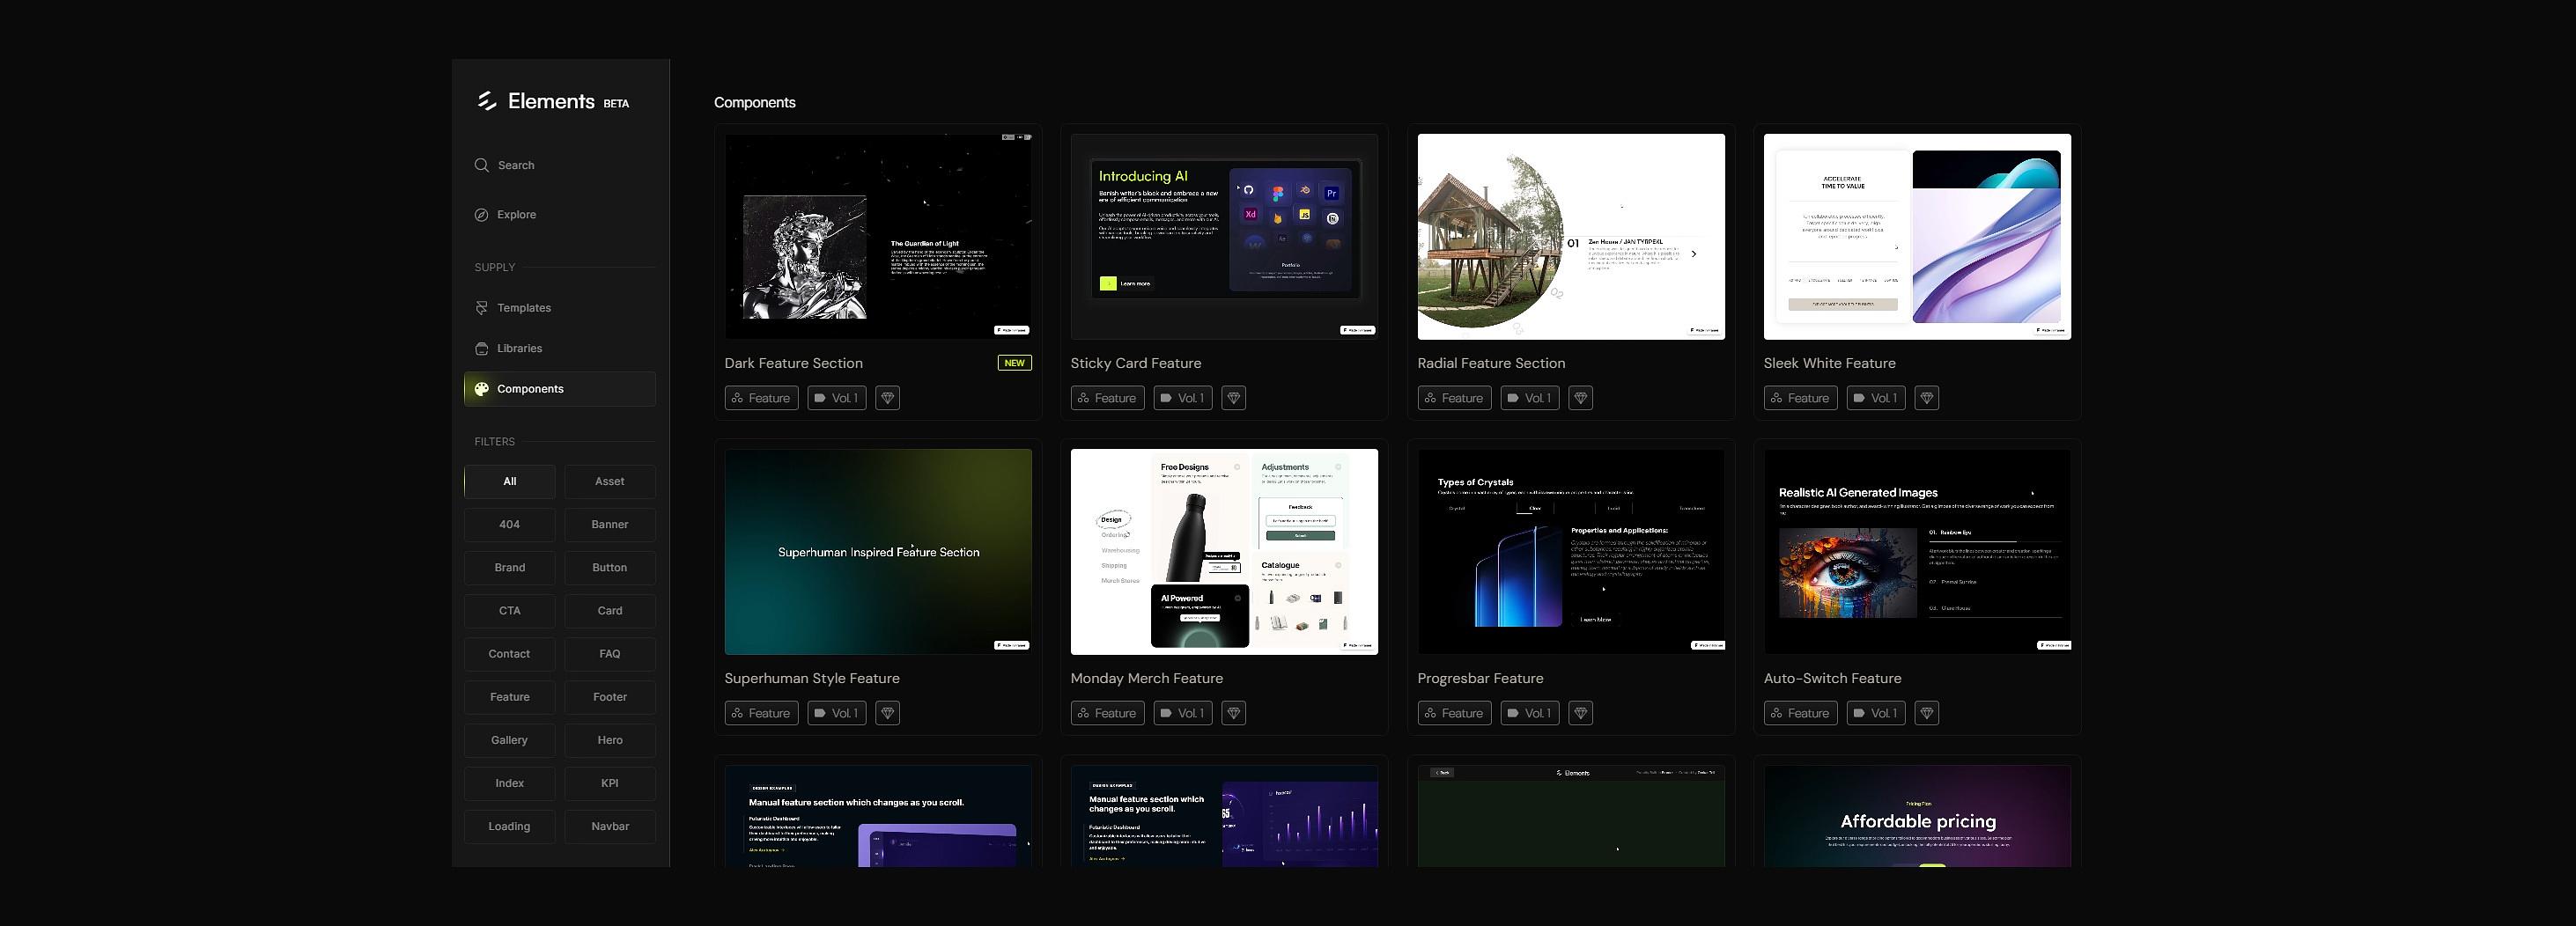This screenshot has width=2576, height=926.
Task: Open the Dark Feature Section statue thumbnail
Action: (x=878, y=237)
